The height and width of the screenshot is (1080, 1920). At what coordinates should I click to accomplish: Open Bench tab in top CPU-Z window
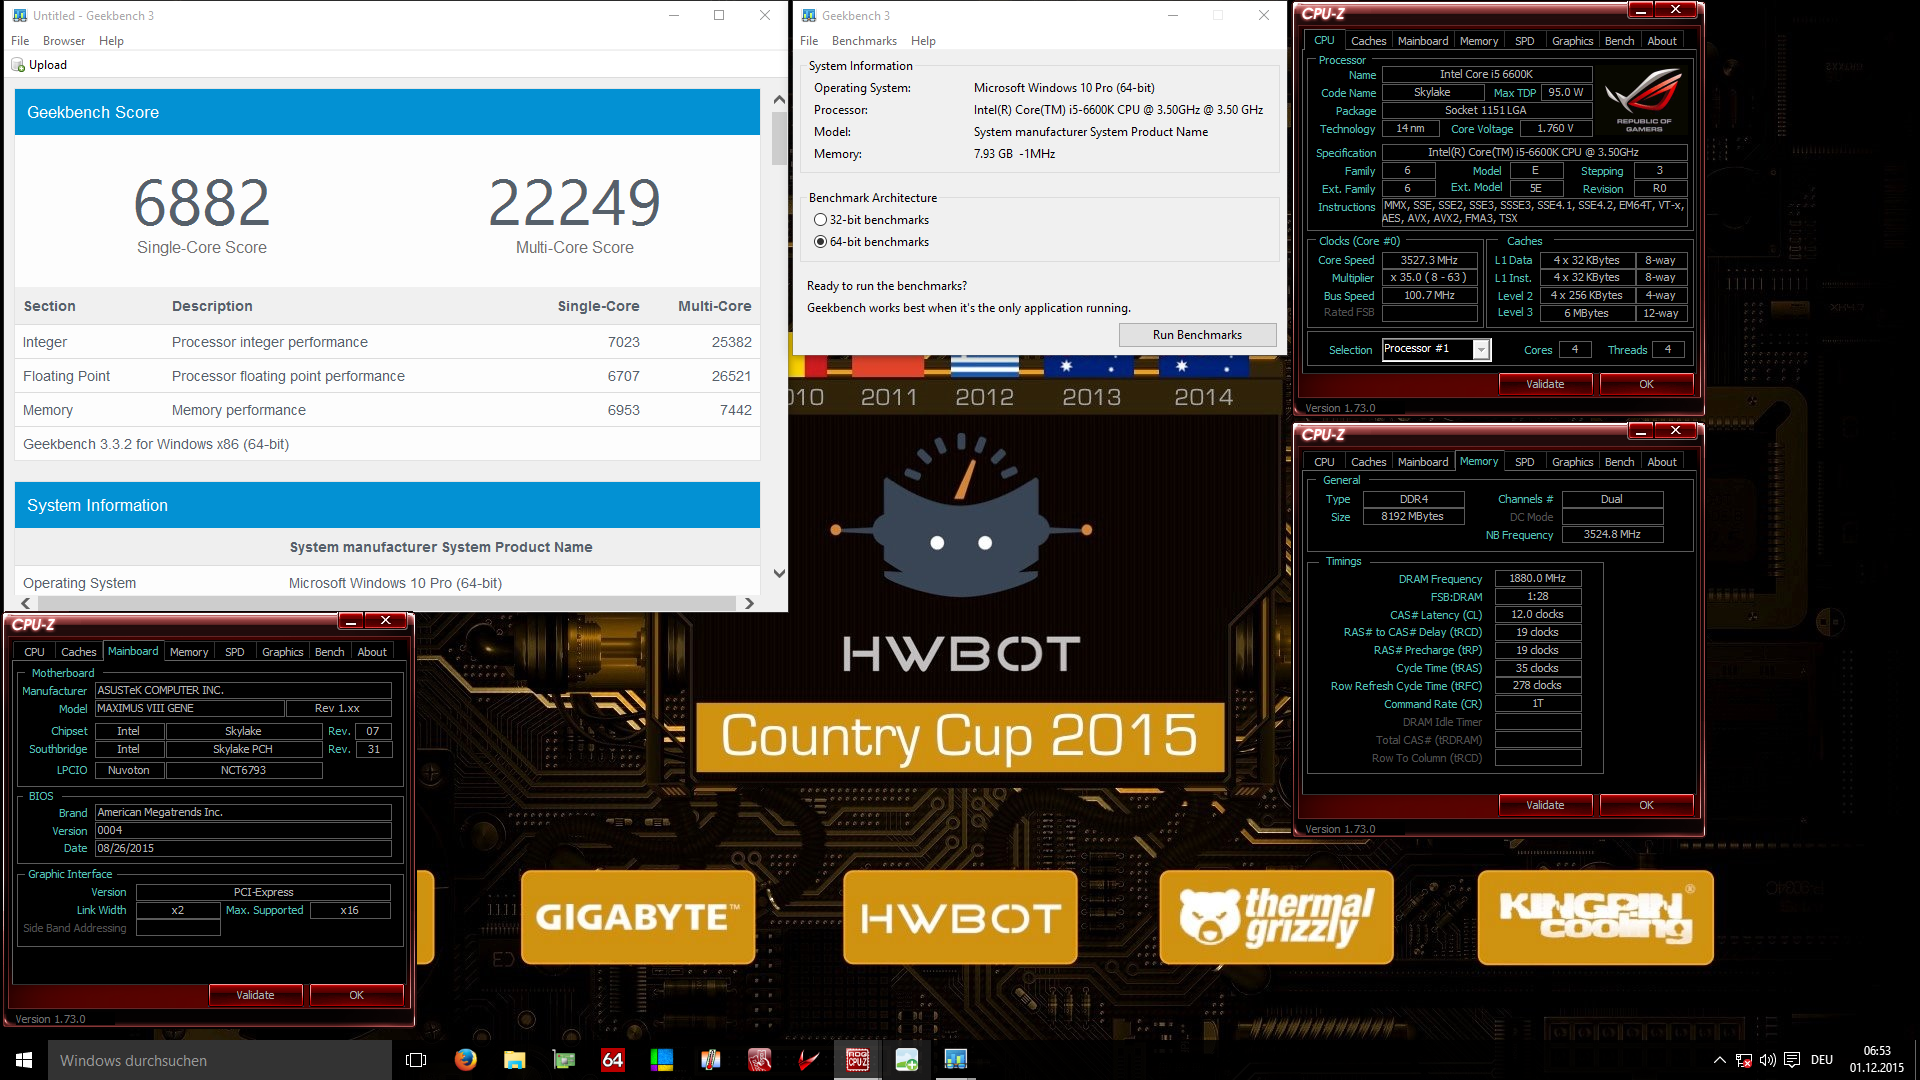[x=1619, y=41]
